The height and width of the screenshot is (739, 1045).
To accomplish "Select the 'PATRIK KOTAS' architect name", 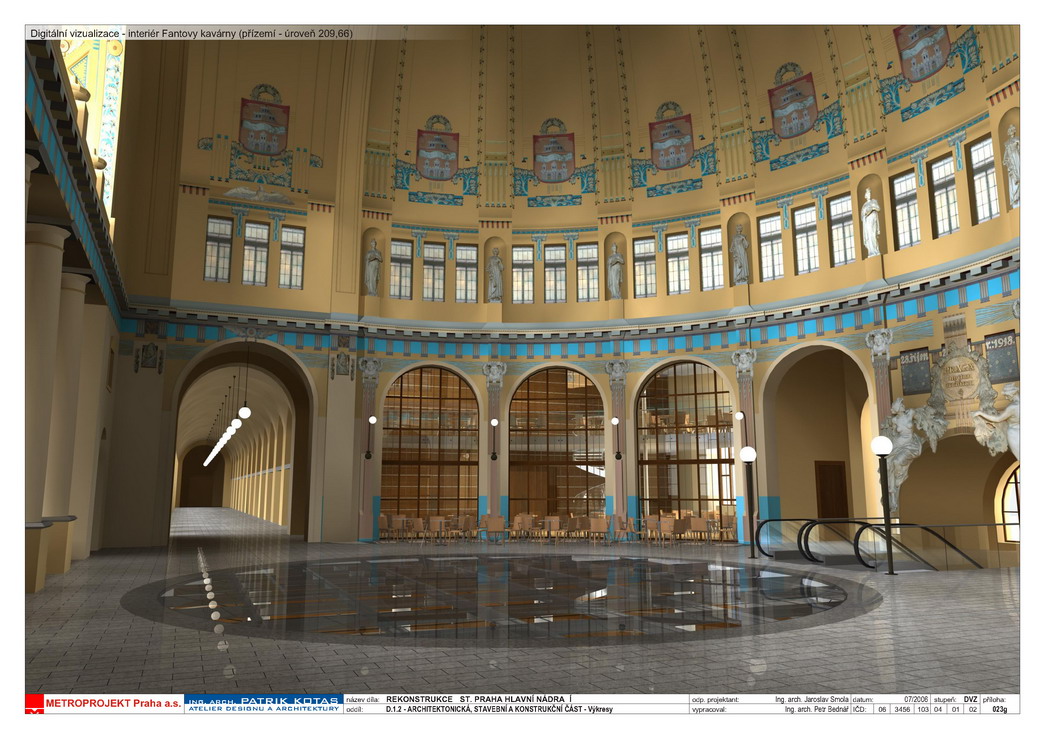I will pyautogui.click(x=290, y=700).
